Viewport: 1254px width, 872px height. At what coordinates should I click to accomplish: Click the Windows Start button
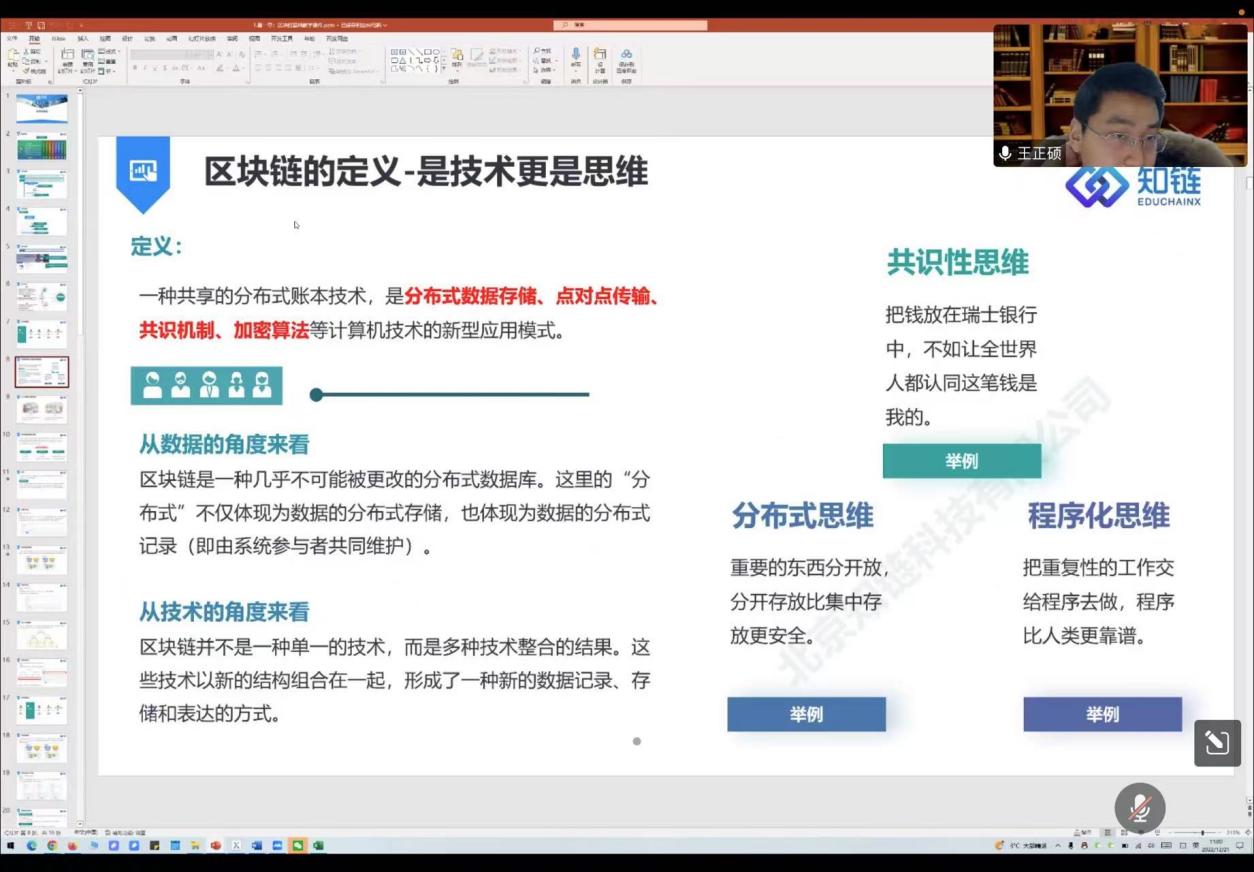point(11,846)
